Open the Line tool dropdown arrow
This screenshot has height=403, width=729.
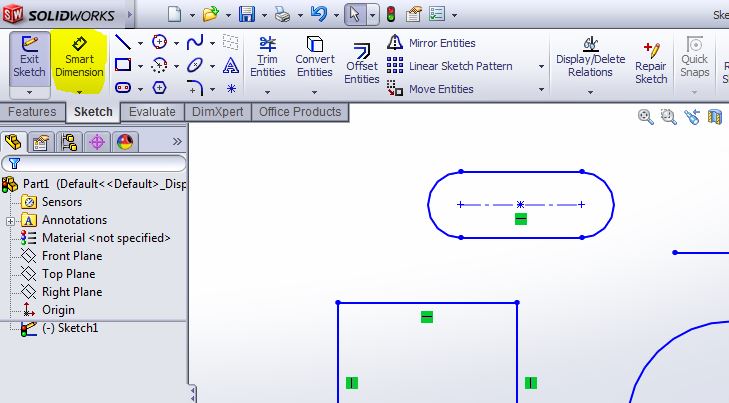click(140, 43)
